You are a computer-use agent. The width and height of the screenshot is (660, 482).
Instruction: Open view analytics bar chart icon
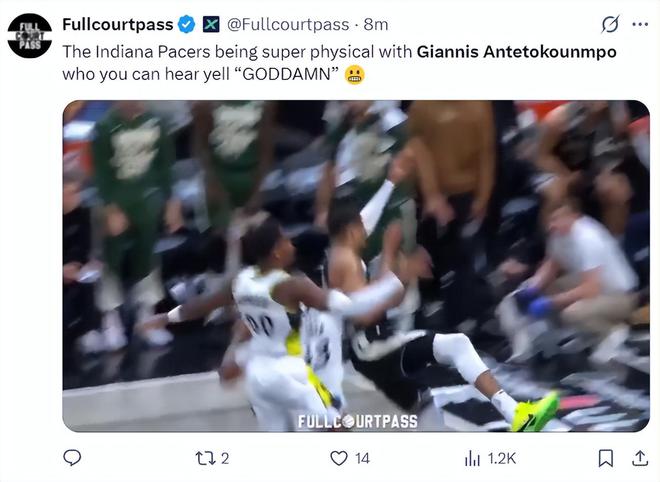[472, 458]
